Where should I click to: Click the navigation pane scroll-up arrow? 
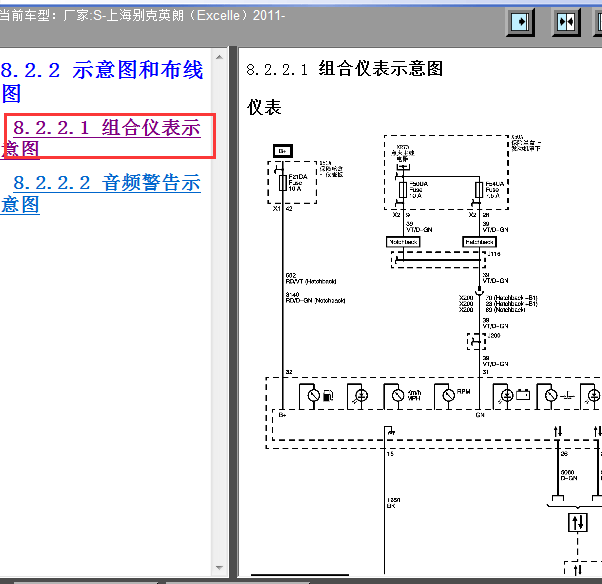tap(220, 57)
